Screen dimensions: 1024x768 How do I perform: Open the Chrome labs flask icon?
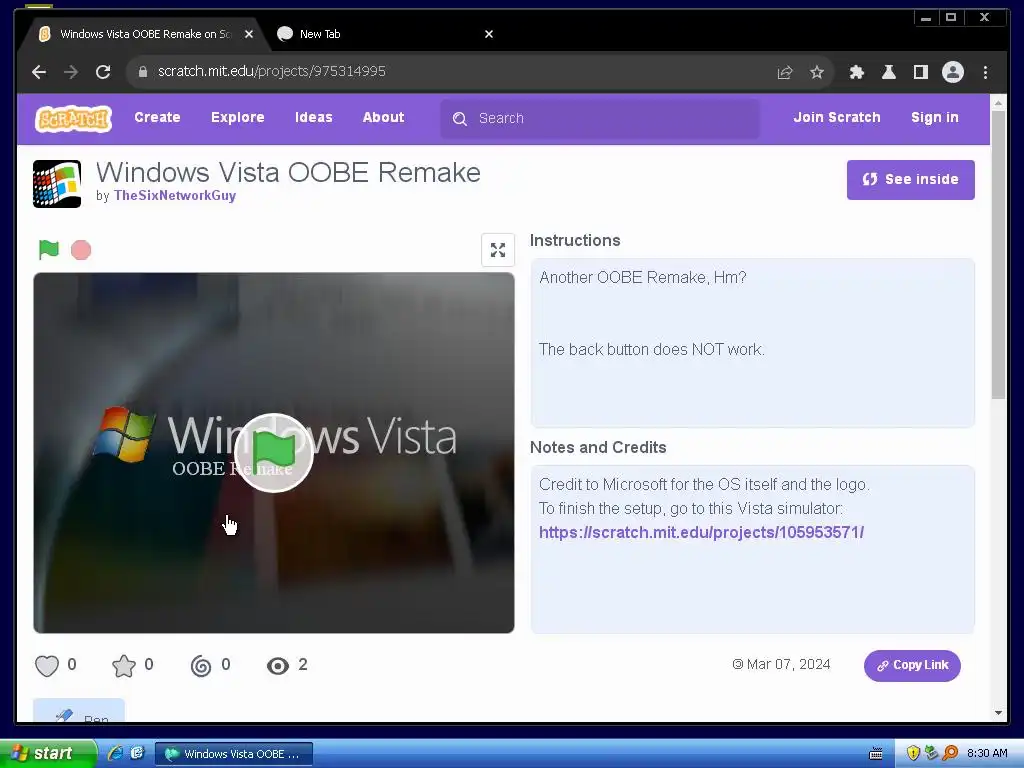888,72
